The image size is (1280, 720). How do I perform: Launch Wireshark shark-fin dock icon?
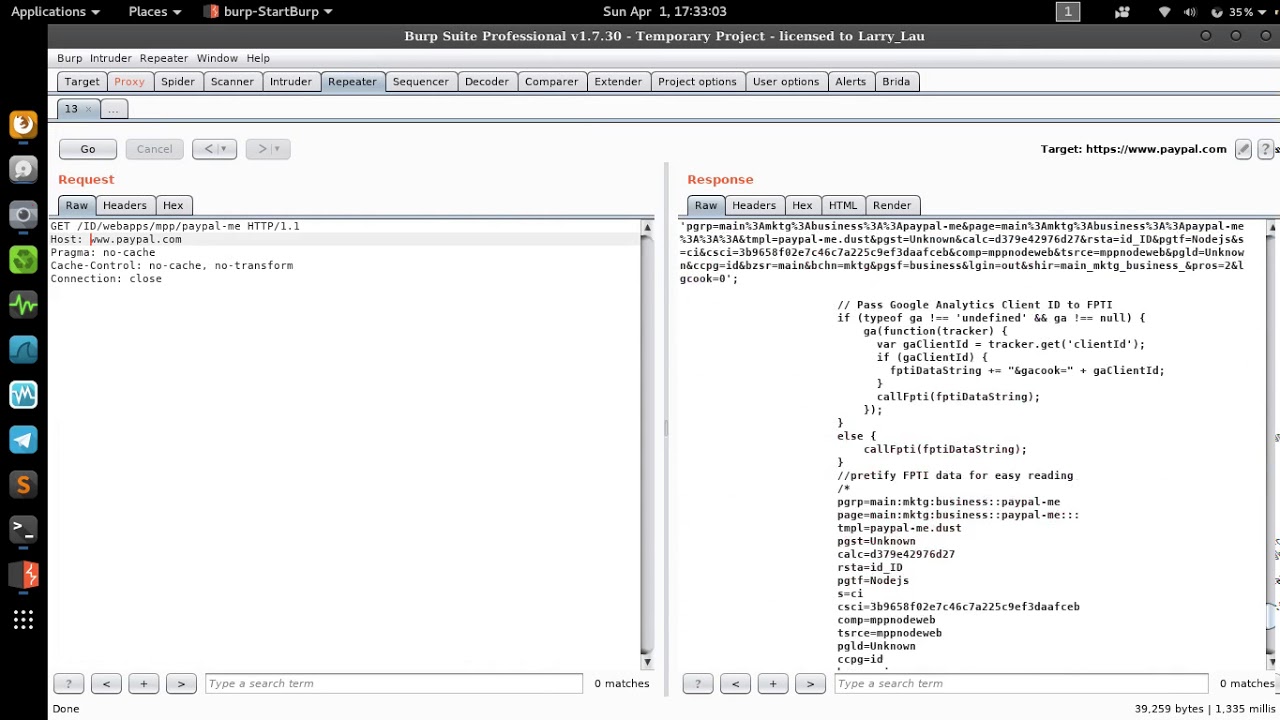click(x=23, y=349)
